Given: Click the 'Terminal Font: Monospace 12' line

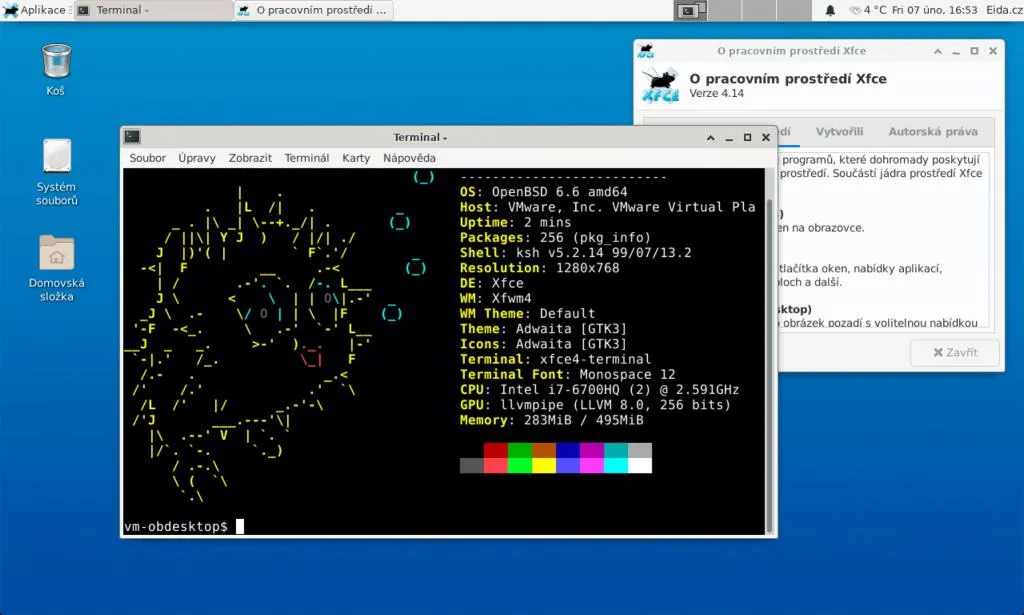Looking at the screenshot, I should point(568,374).
